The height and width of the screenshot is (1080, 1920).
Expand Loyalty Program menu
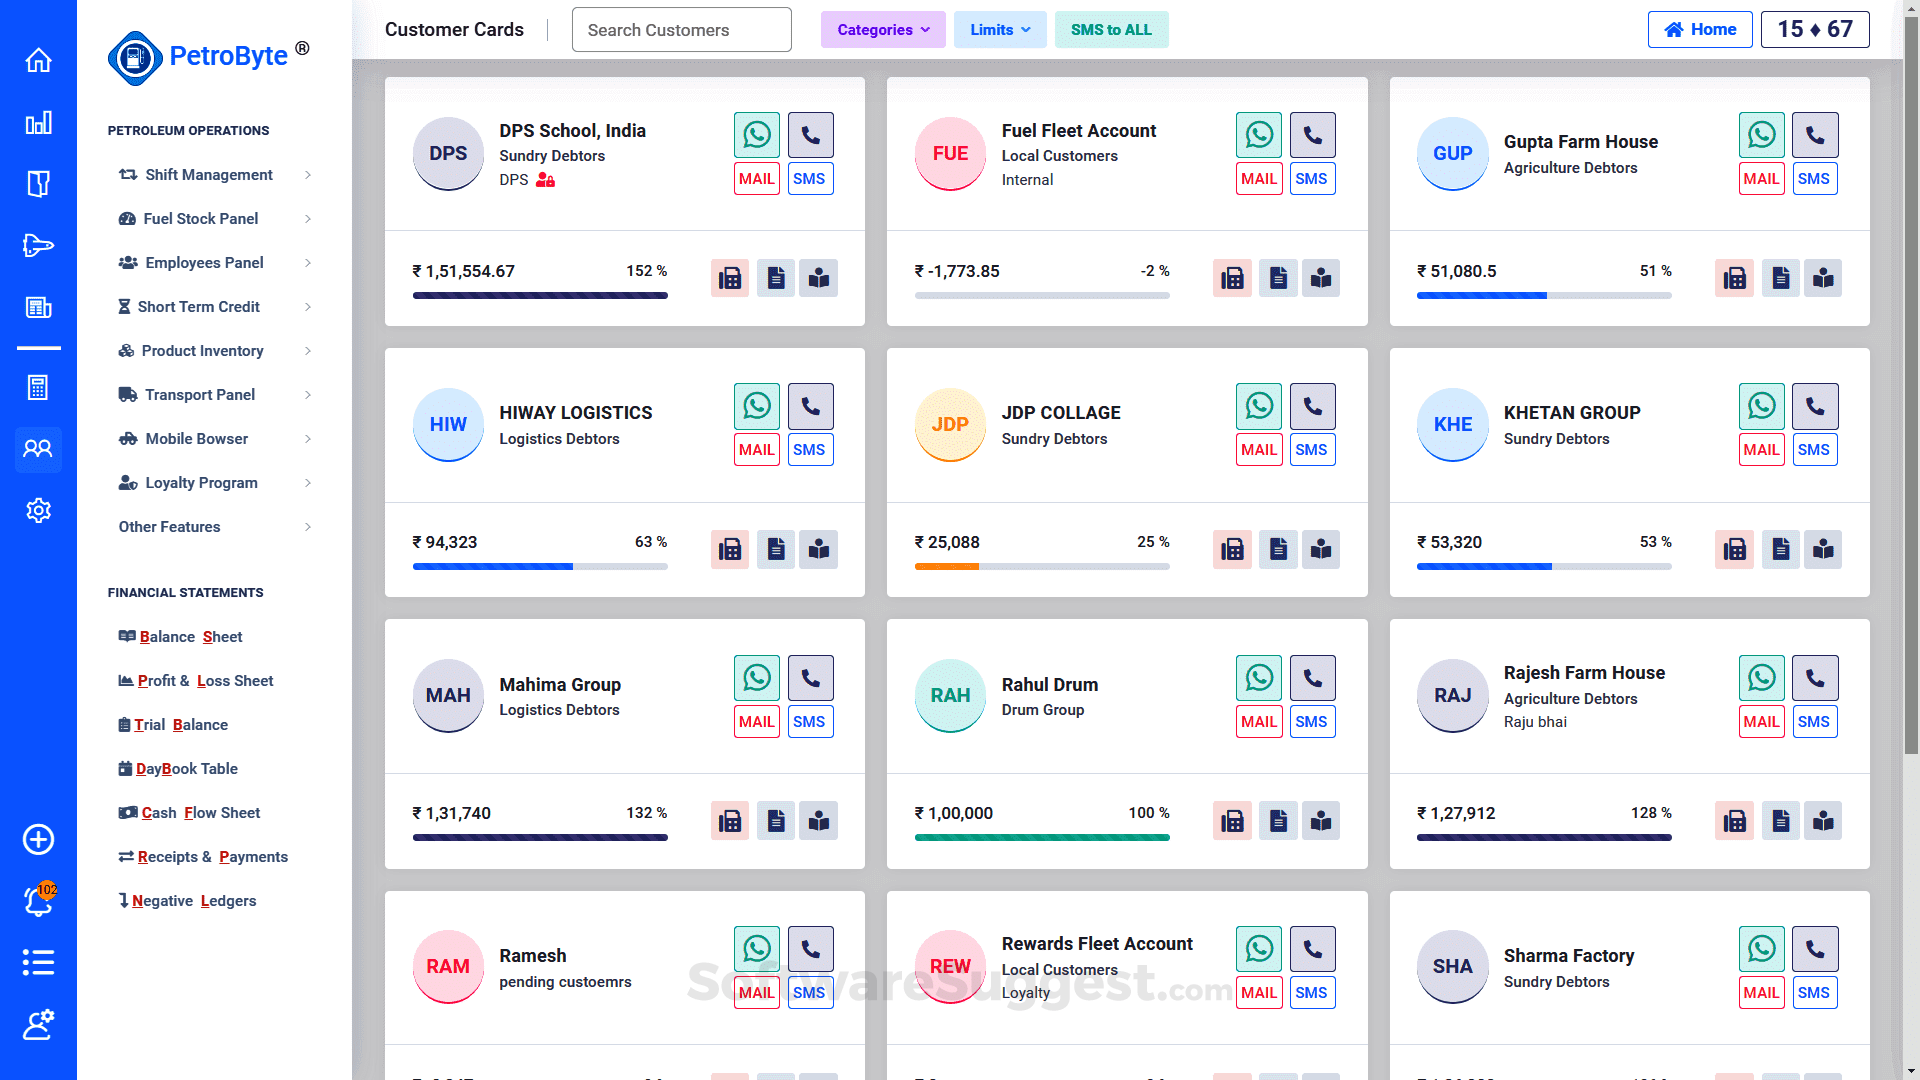click(201, 483)
